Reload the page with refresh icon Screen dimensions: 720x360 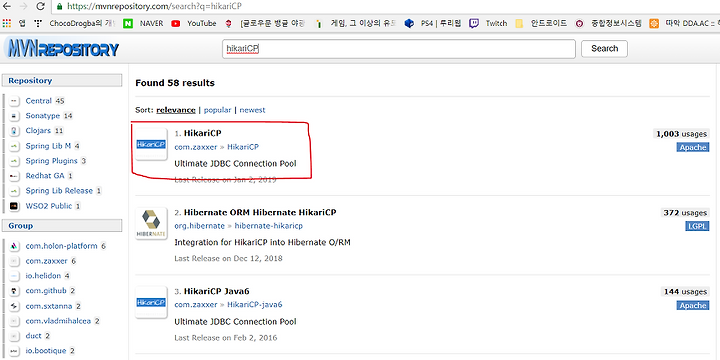pos(40,6)
